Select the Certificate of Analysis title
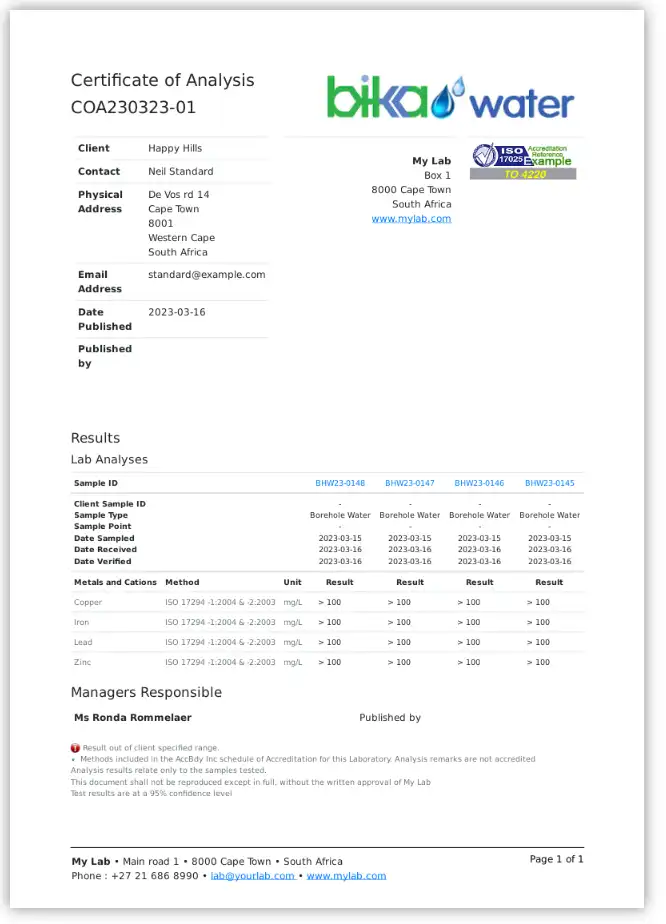This screenshot has width=666, height=924. point(163,80)
